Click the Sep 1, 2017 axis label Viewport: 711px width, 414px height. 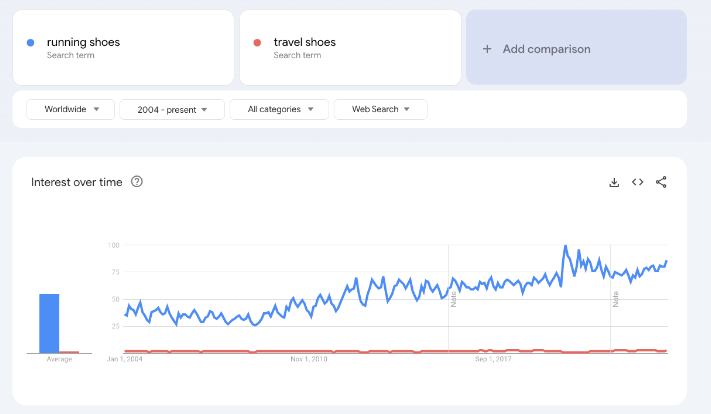[494, 358]
